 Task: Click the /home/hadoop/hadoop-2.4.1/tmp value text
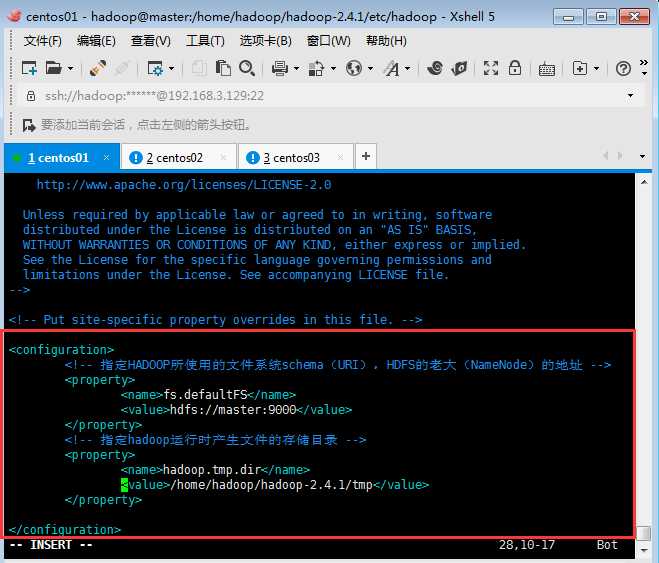tap(272, 485)
